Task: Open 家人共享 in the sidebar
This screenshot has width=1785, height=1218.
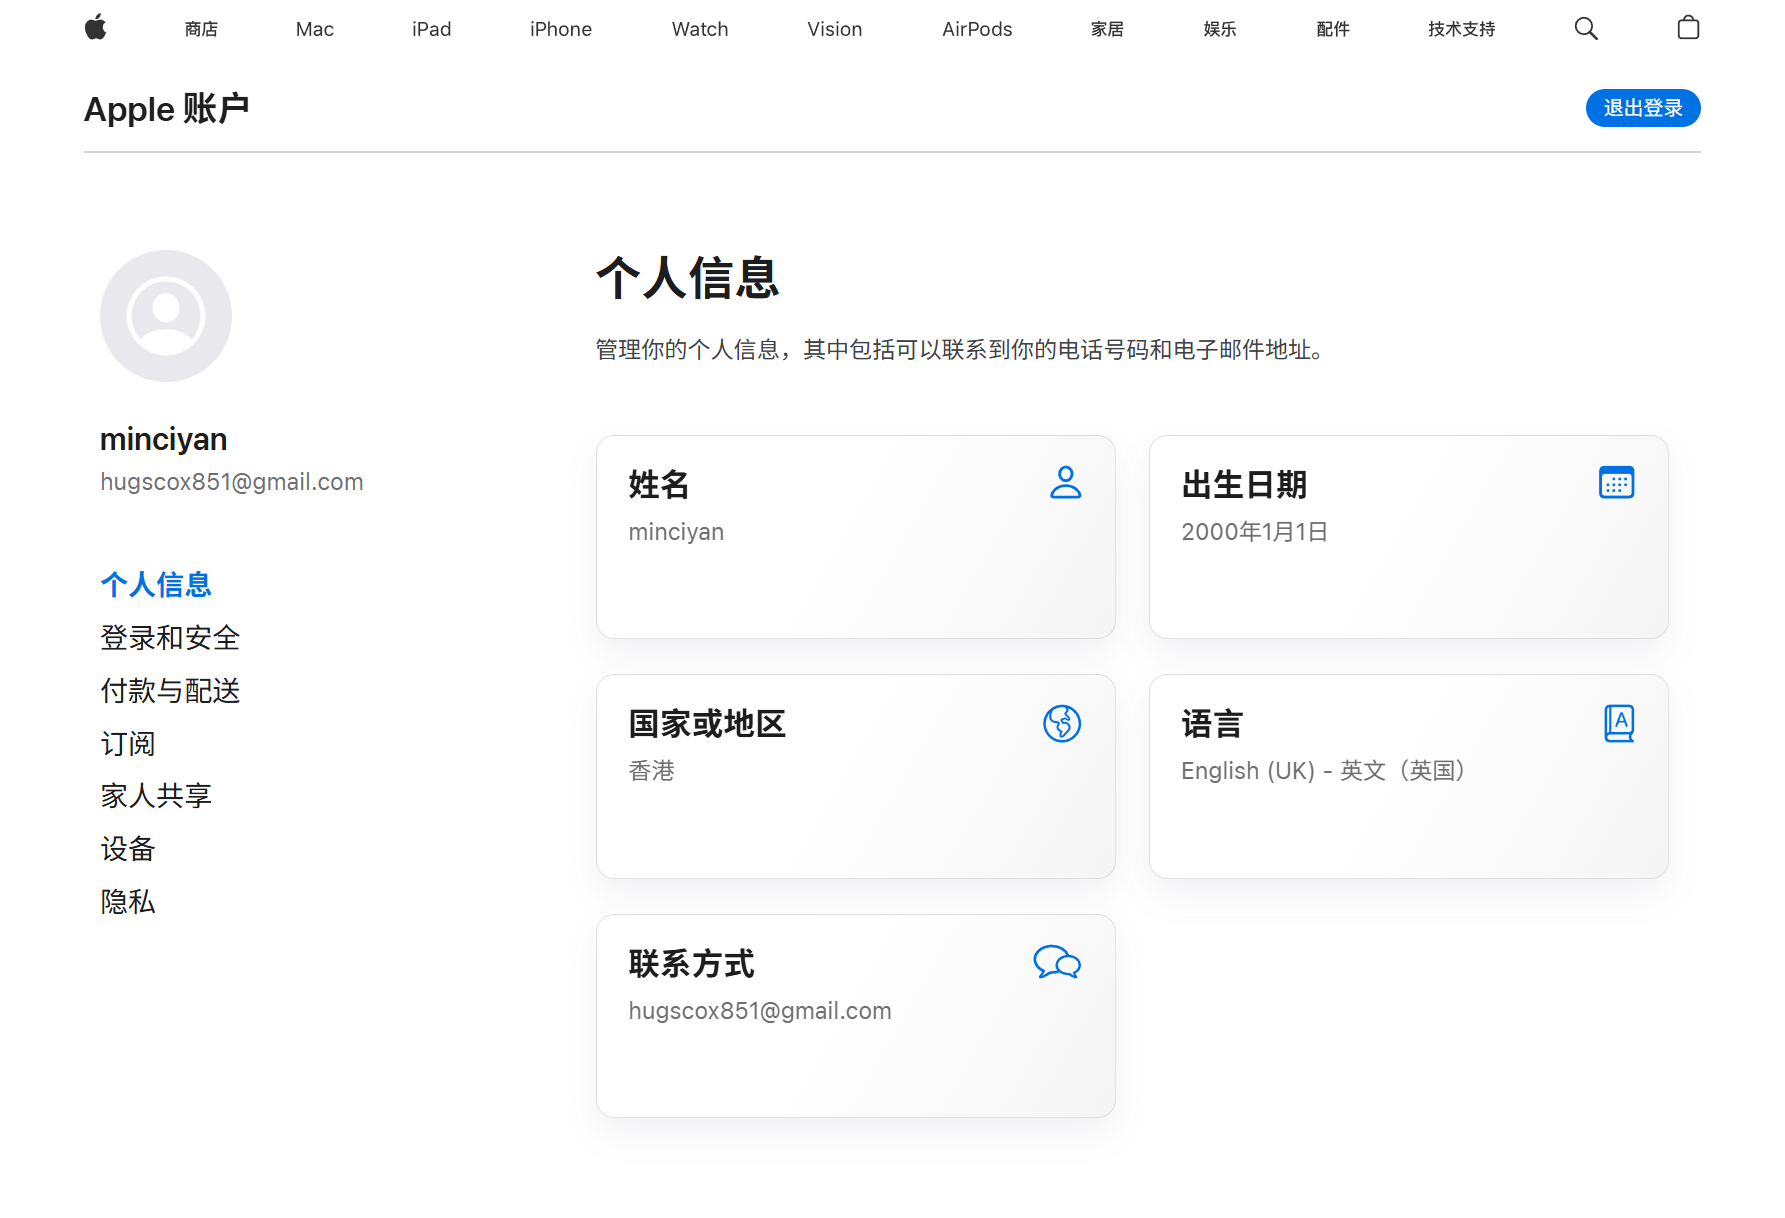Action: [x=156, y=796]
